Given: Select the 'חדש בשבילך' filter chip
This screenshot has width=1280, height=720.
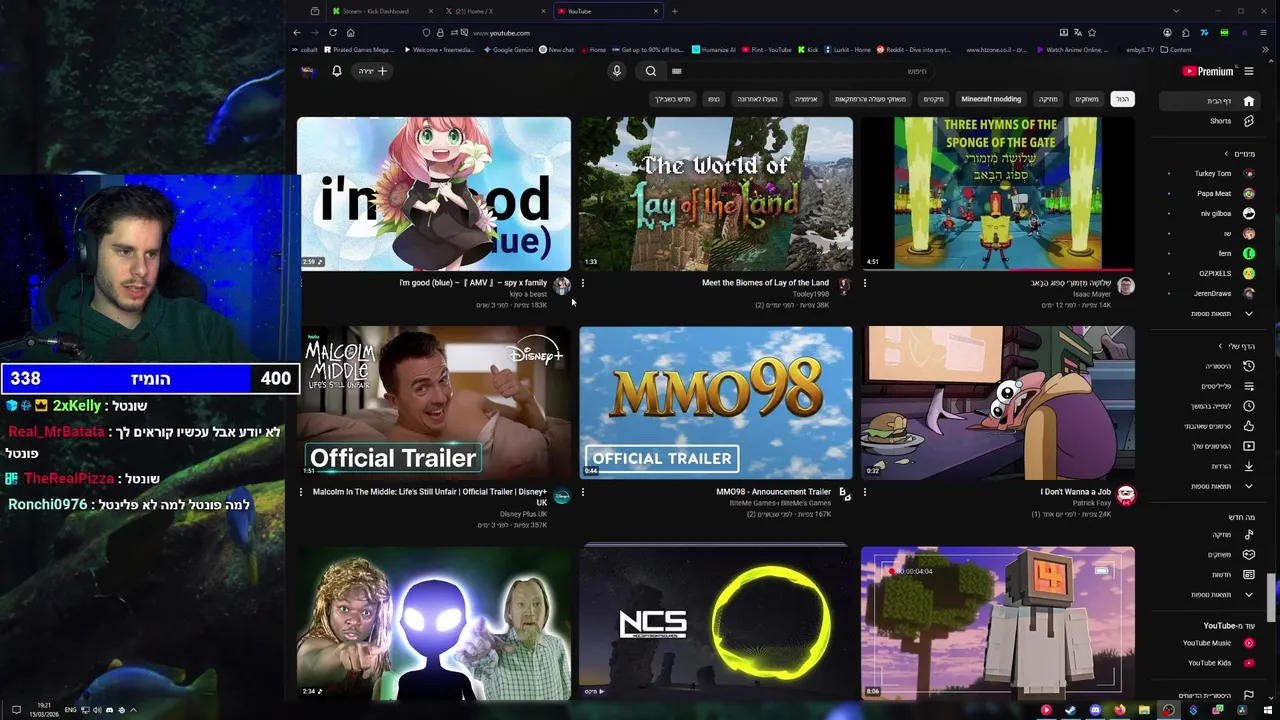Looking at the screenshot, I should [672, 99].
